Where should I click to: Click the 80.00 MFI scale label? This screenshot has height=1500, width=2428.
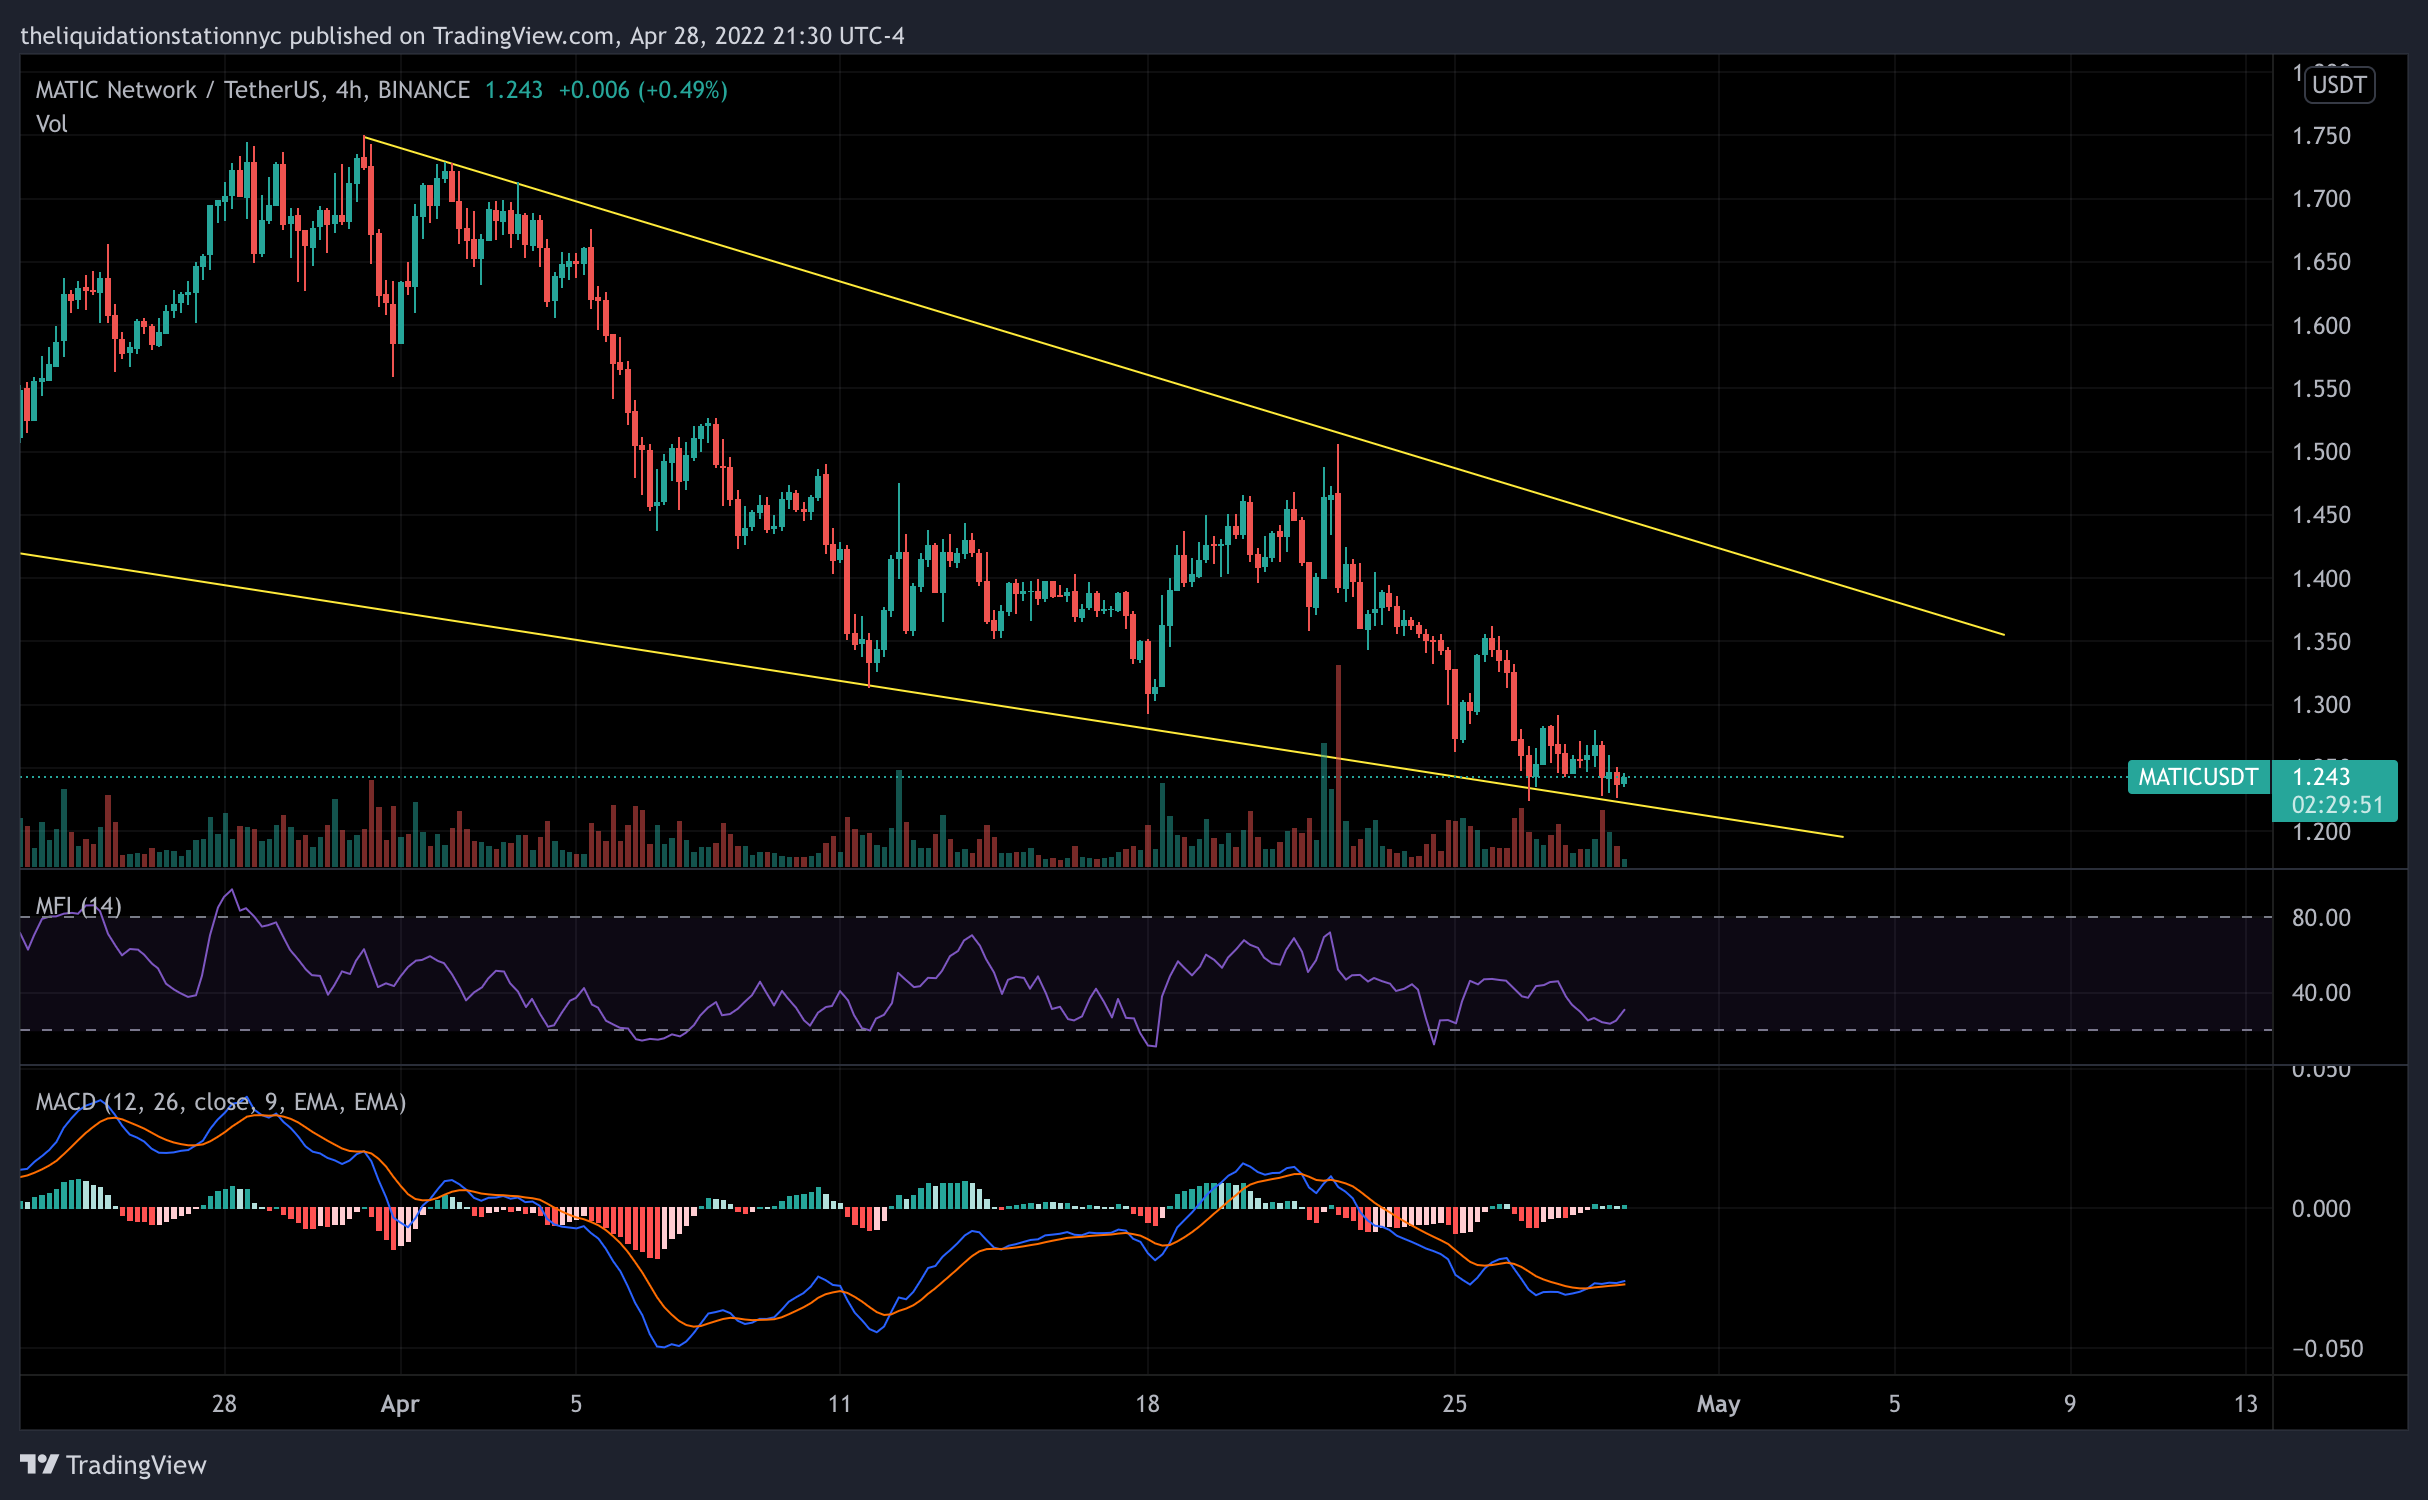(x=2321, y=918)
